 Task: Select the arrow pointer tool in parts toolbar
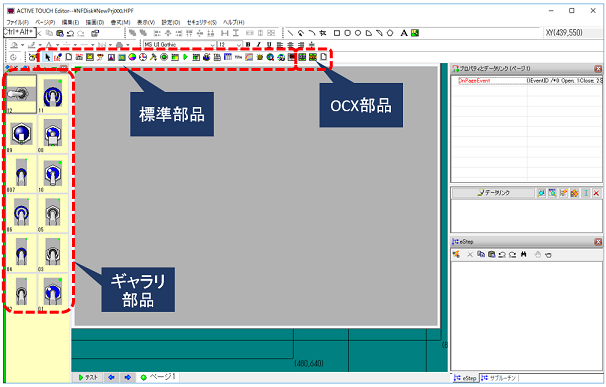[x=47, y=57]
